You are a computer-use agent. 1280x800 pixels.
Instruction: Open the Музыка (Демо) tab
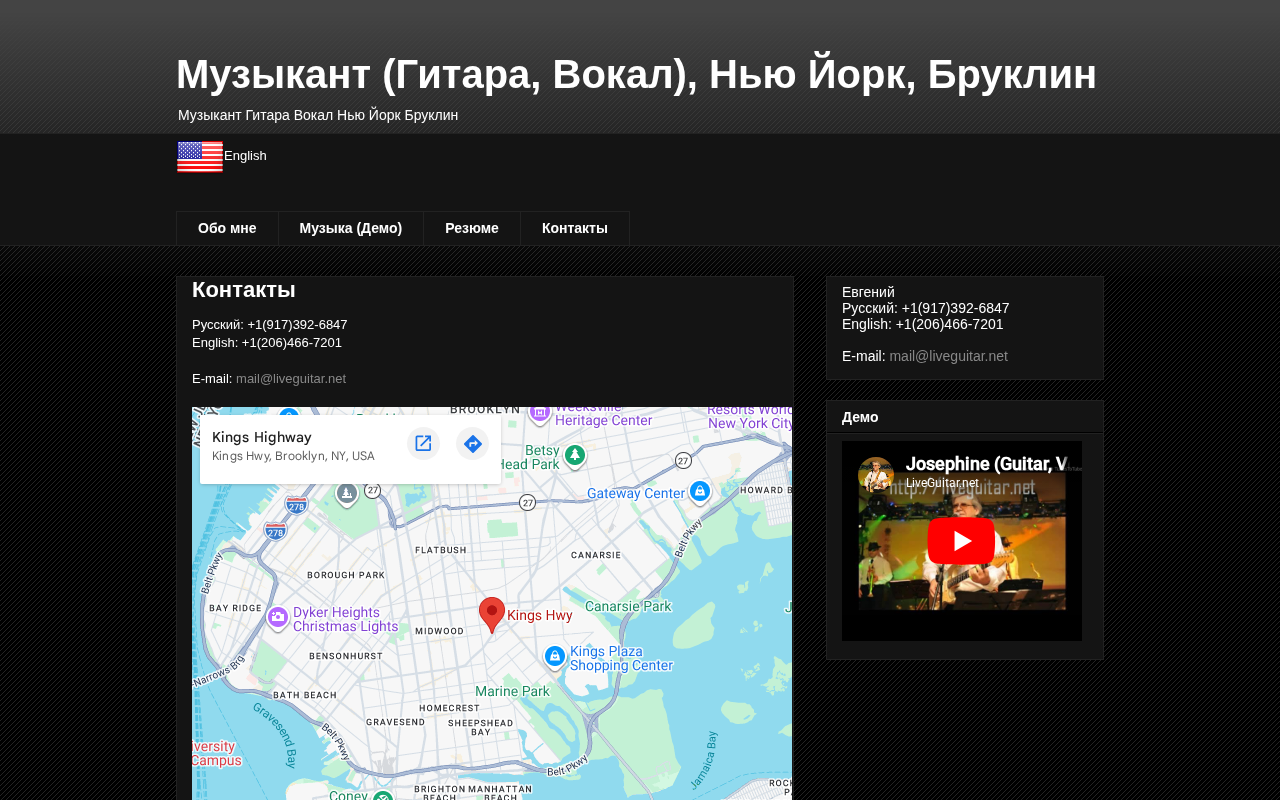[351, 228]
